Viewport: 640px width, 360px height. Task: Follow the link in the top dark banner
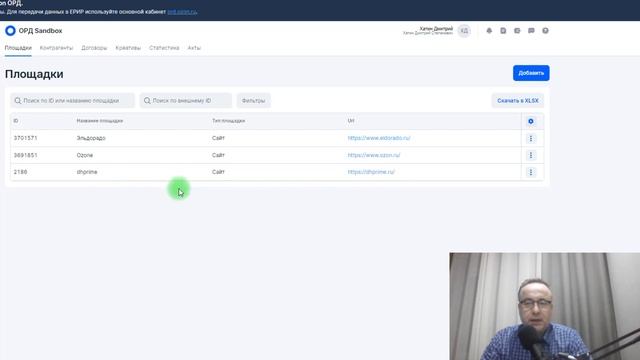point(182,12)
